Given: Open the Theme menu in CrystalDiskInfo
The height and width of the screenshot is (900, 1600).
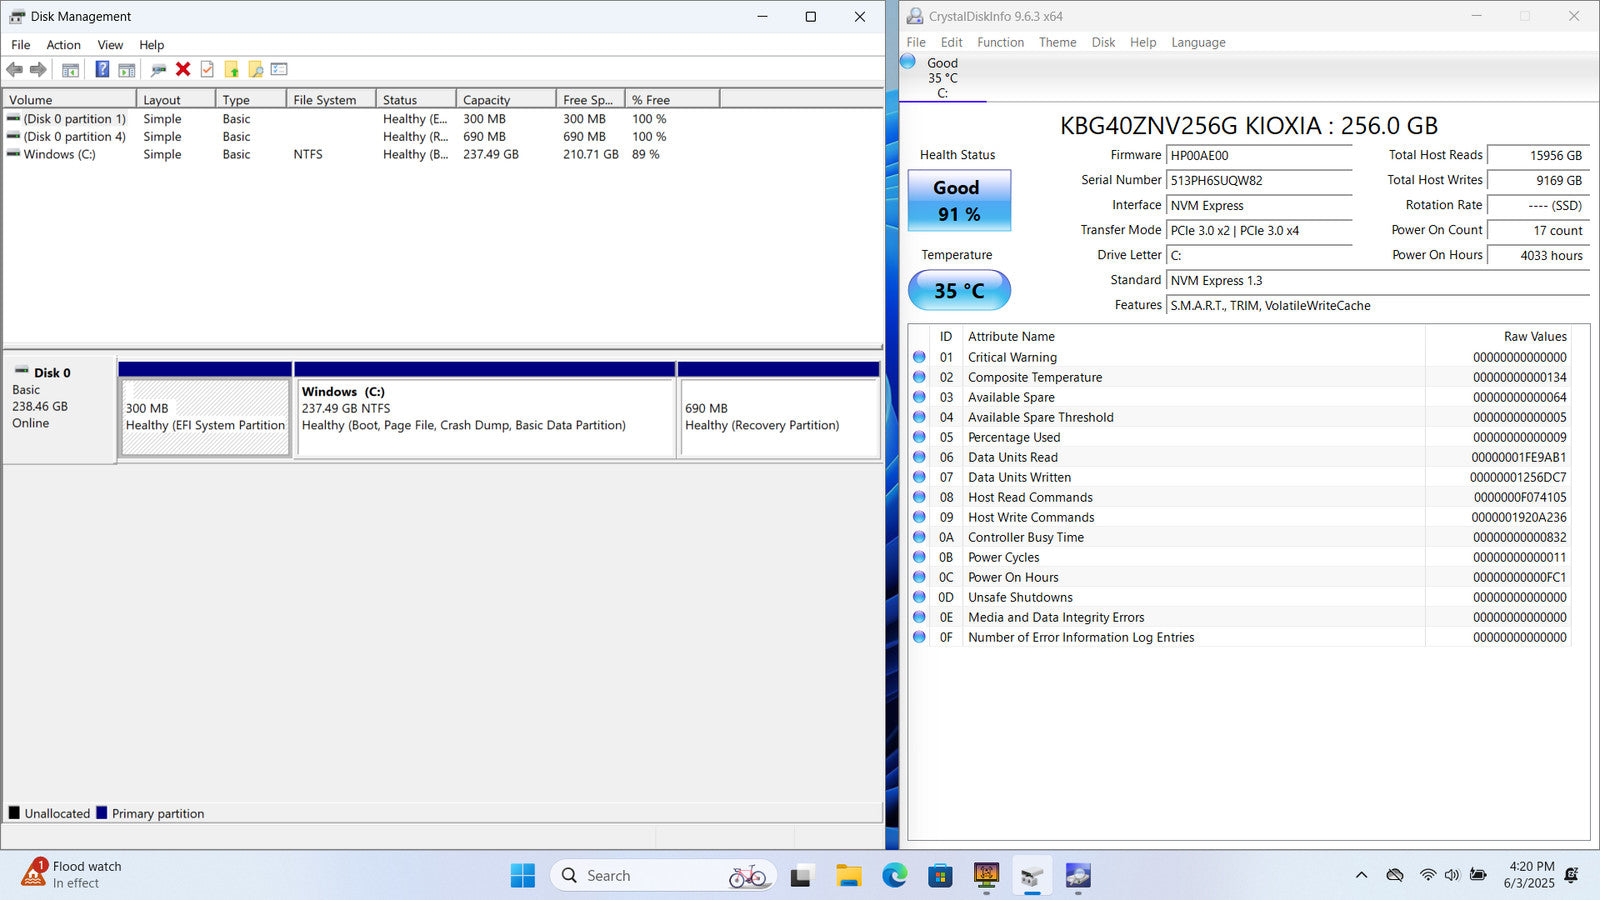Looking at the screenshot, I should pos(1058,42).
